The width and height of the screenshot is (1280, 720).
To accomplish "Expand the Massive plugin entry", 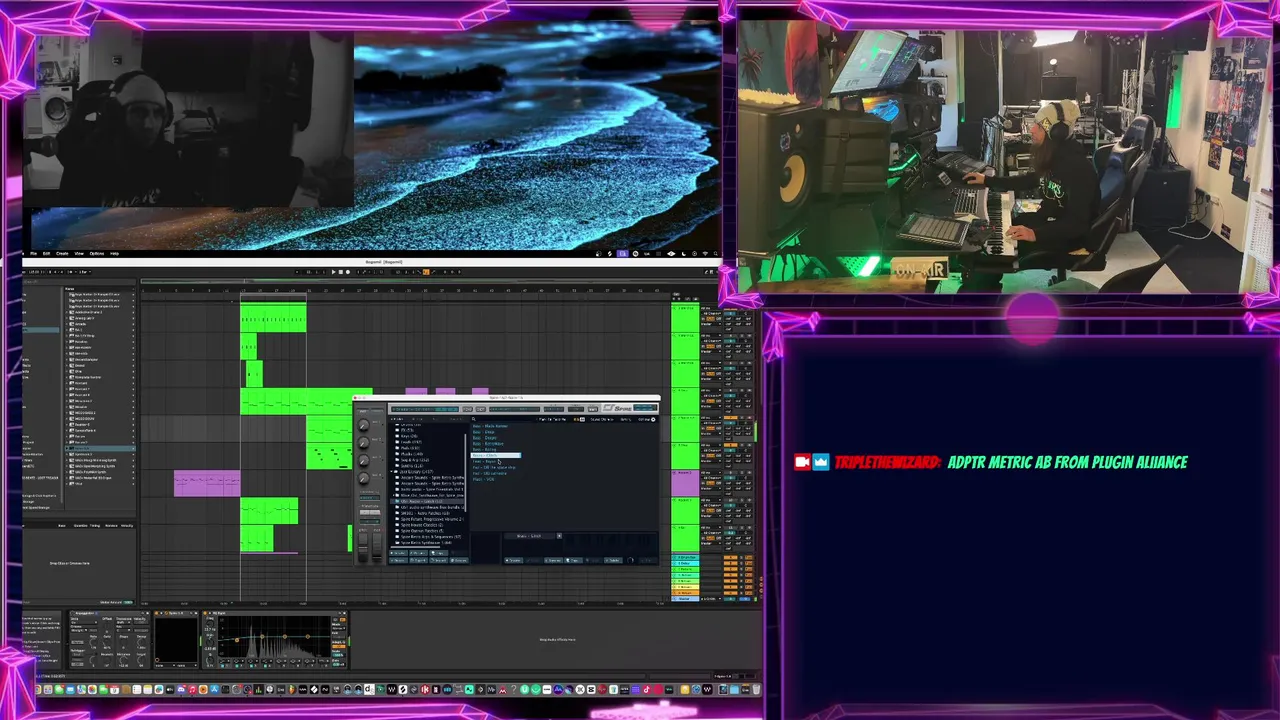I will [x=66, y=407].
